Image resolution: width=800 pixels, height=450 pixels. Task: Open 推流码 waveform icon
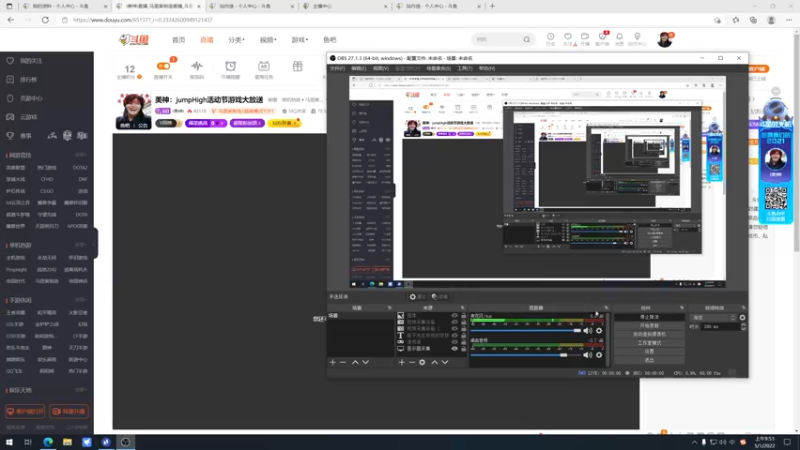(x=197, y=66)
